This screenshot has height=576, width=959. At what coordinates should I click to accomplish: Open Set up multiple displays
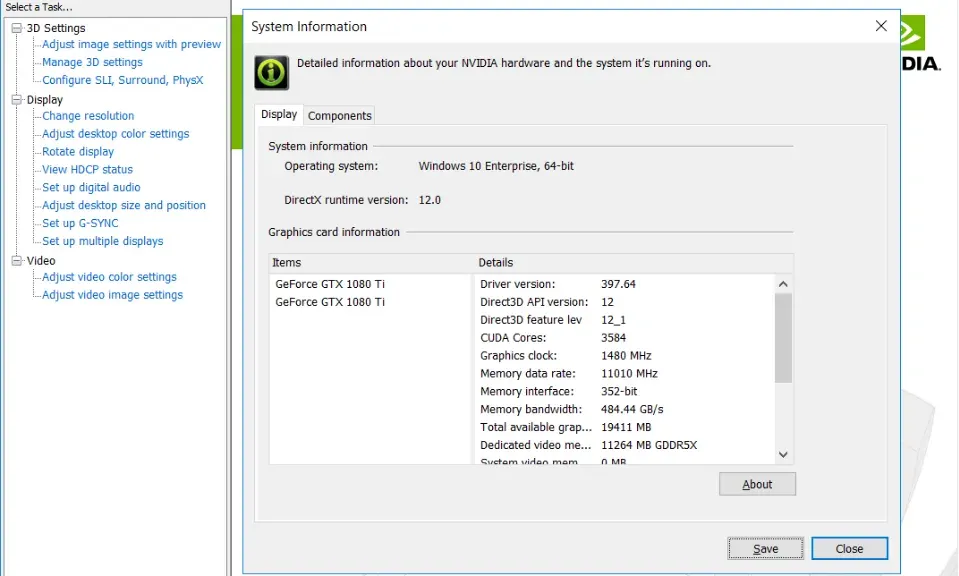pos(103,241)
